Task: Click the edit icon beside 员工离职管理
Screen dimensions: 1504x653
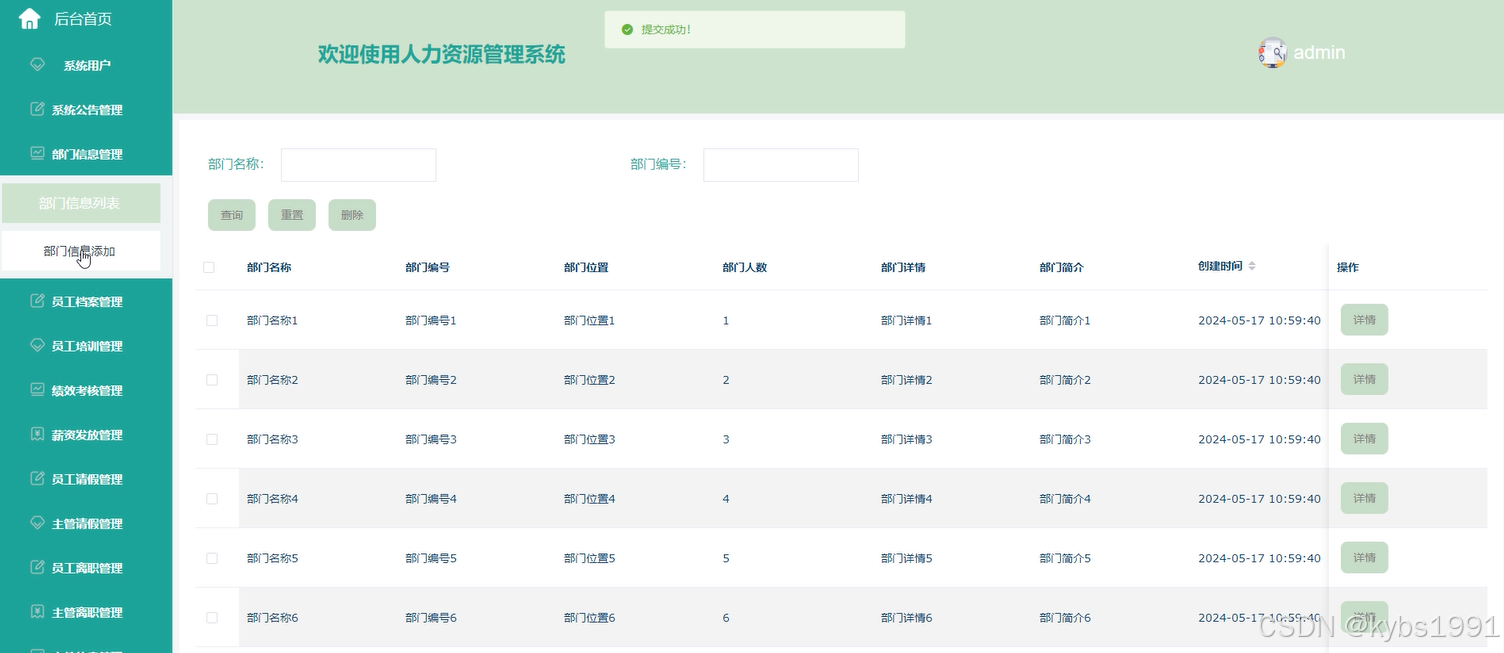Action: (37, 567)
